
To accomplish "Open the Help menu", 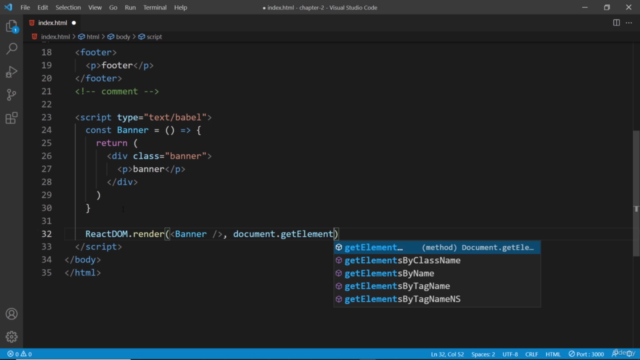I will coord(180,7).
